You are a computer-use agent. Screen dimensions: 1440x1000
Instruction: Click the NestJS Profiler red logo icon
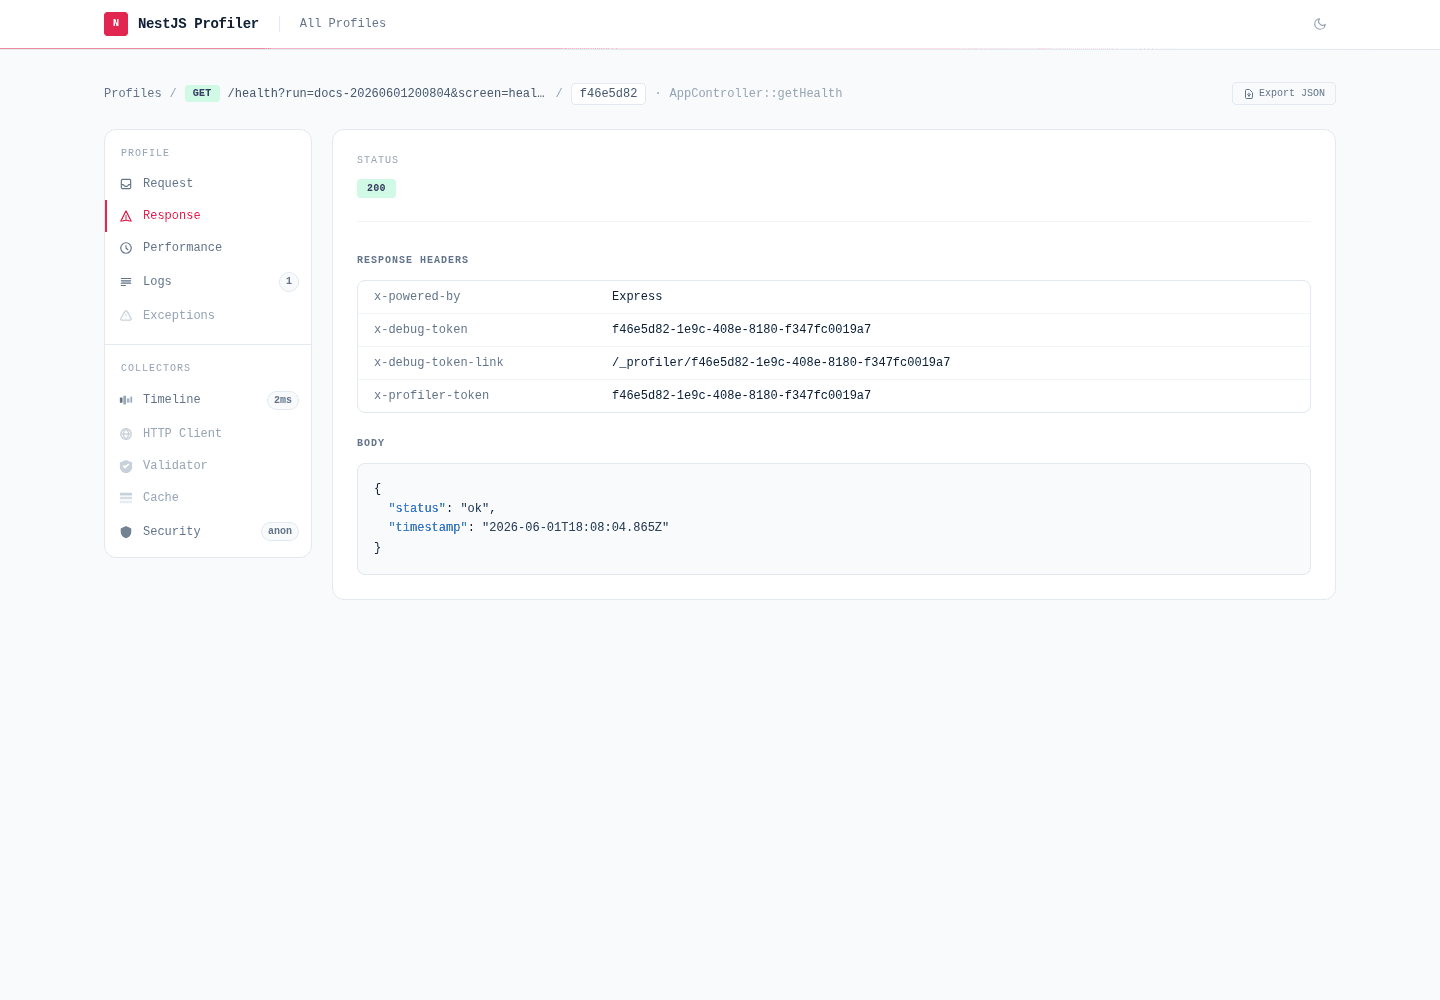[x=116, y=24]
